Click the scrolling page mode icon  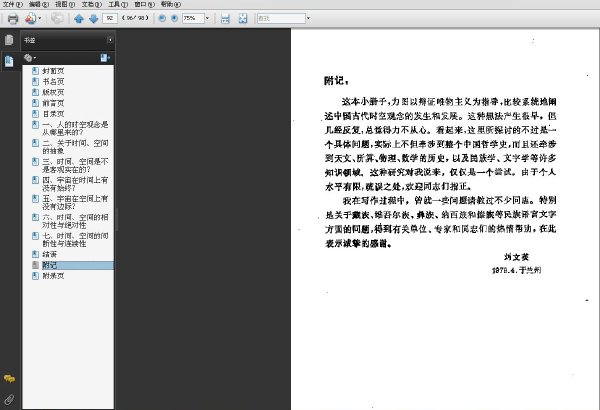click(225, 18)
